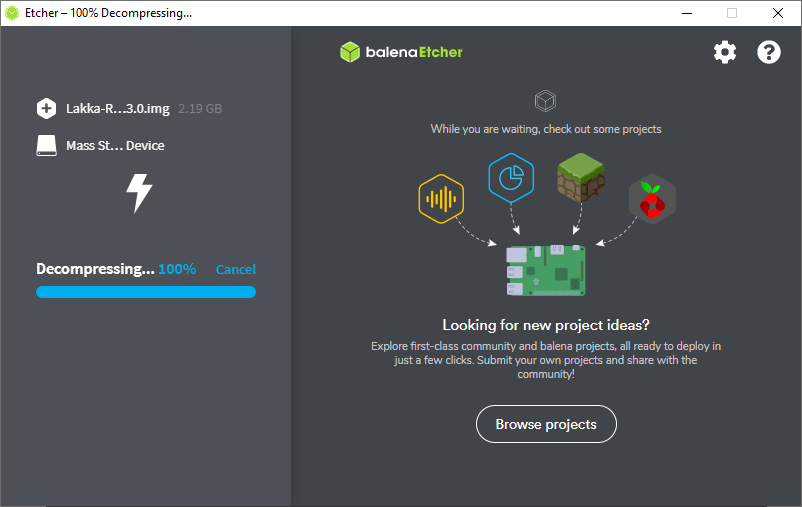Minimize the Etcher window
Viewport: 802px width, 507px height.
687,13
